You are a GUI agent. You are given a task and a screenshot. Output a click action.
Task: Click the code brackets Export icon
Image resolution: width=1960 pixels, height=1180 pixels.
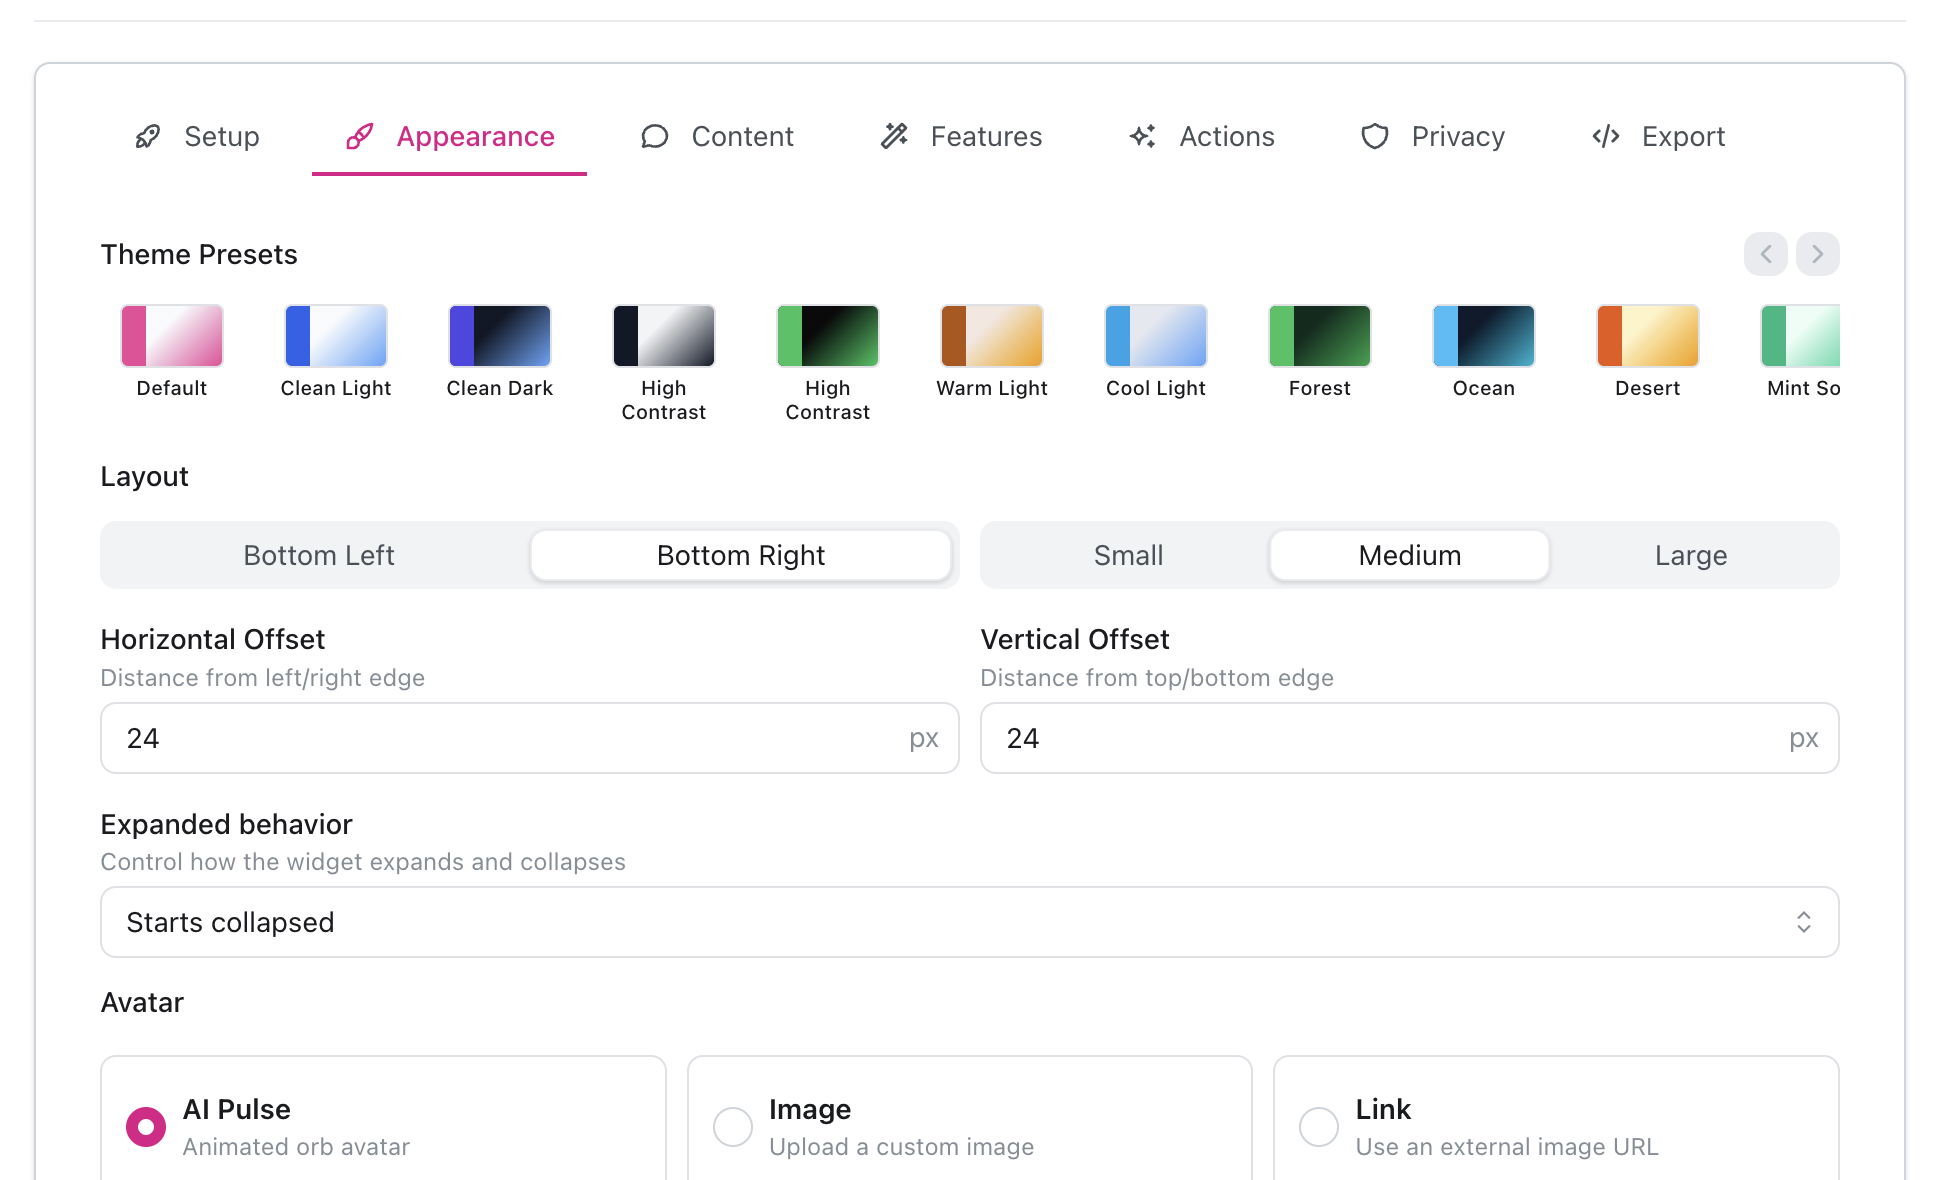tap(1606, 136)
